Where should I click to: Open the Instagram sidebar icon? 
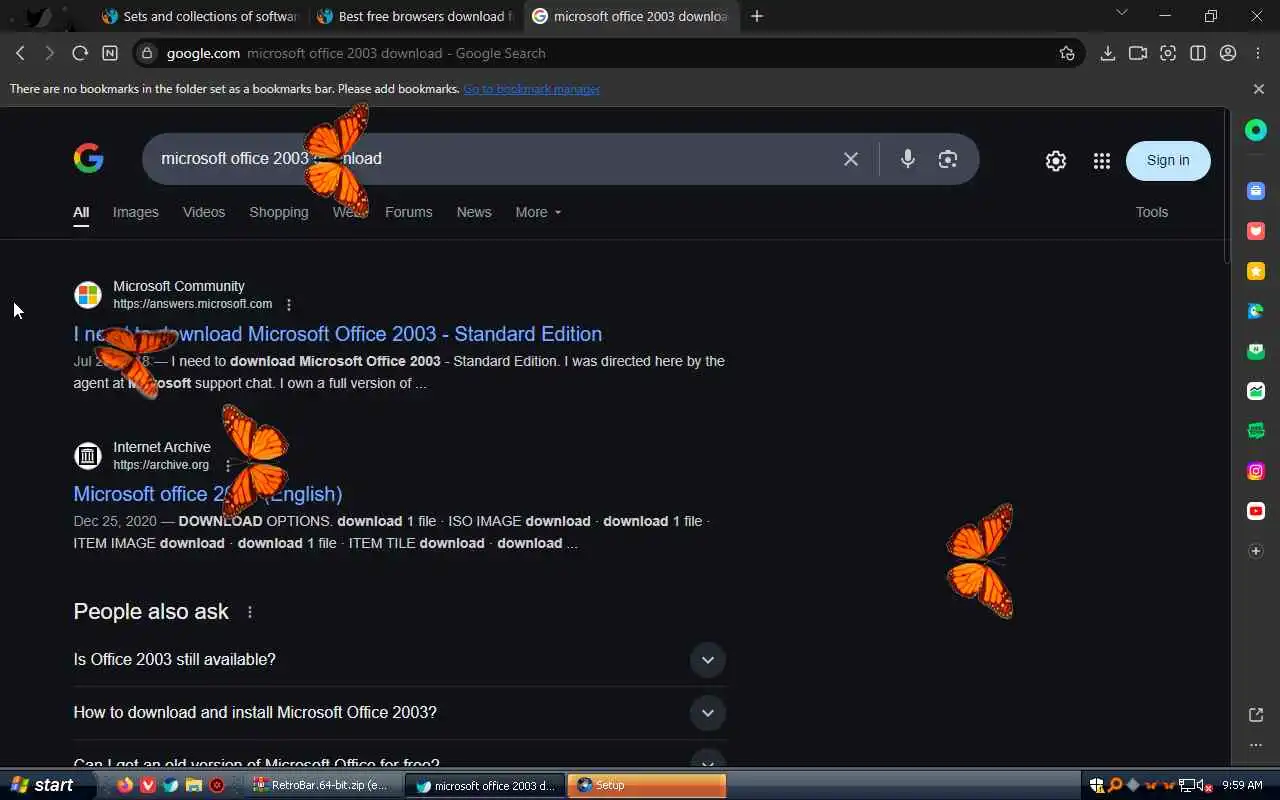pyautogui.click(x=1256, y=471)
